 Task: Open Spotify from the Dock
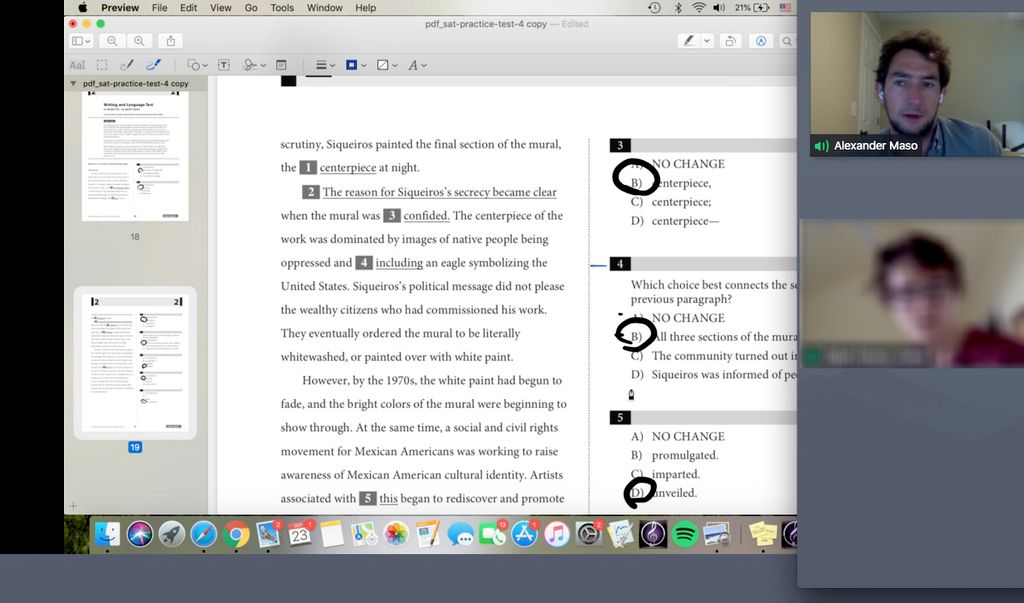(x=685, y=534)
